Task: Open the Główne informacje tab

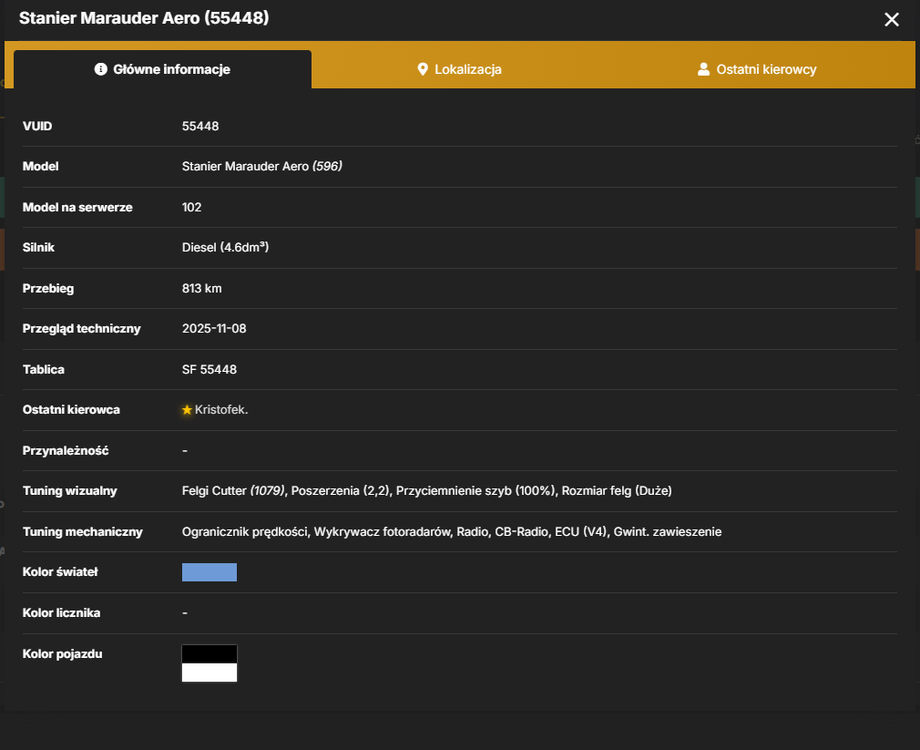Action: (x=163, y=69)
